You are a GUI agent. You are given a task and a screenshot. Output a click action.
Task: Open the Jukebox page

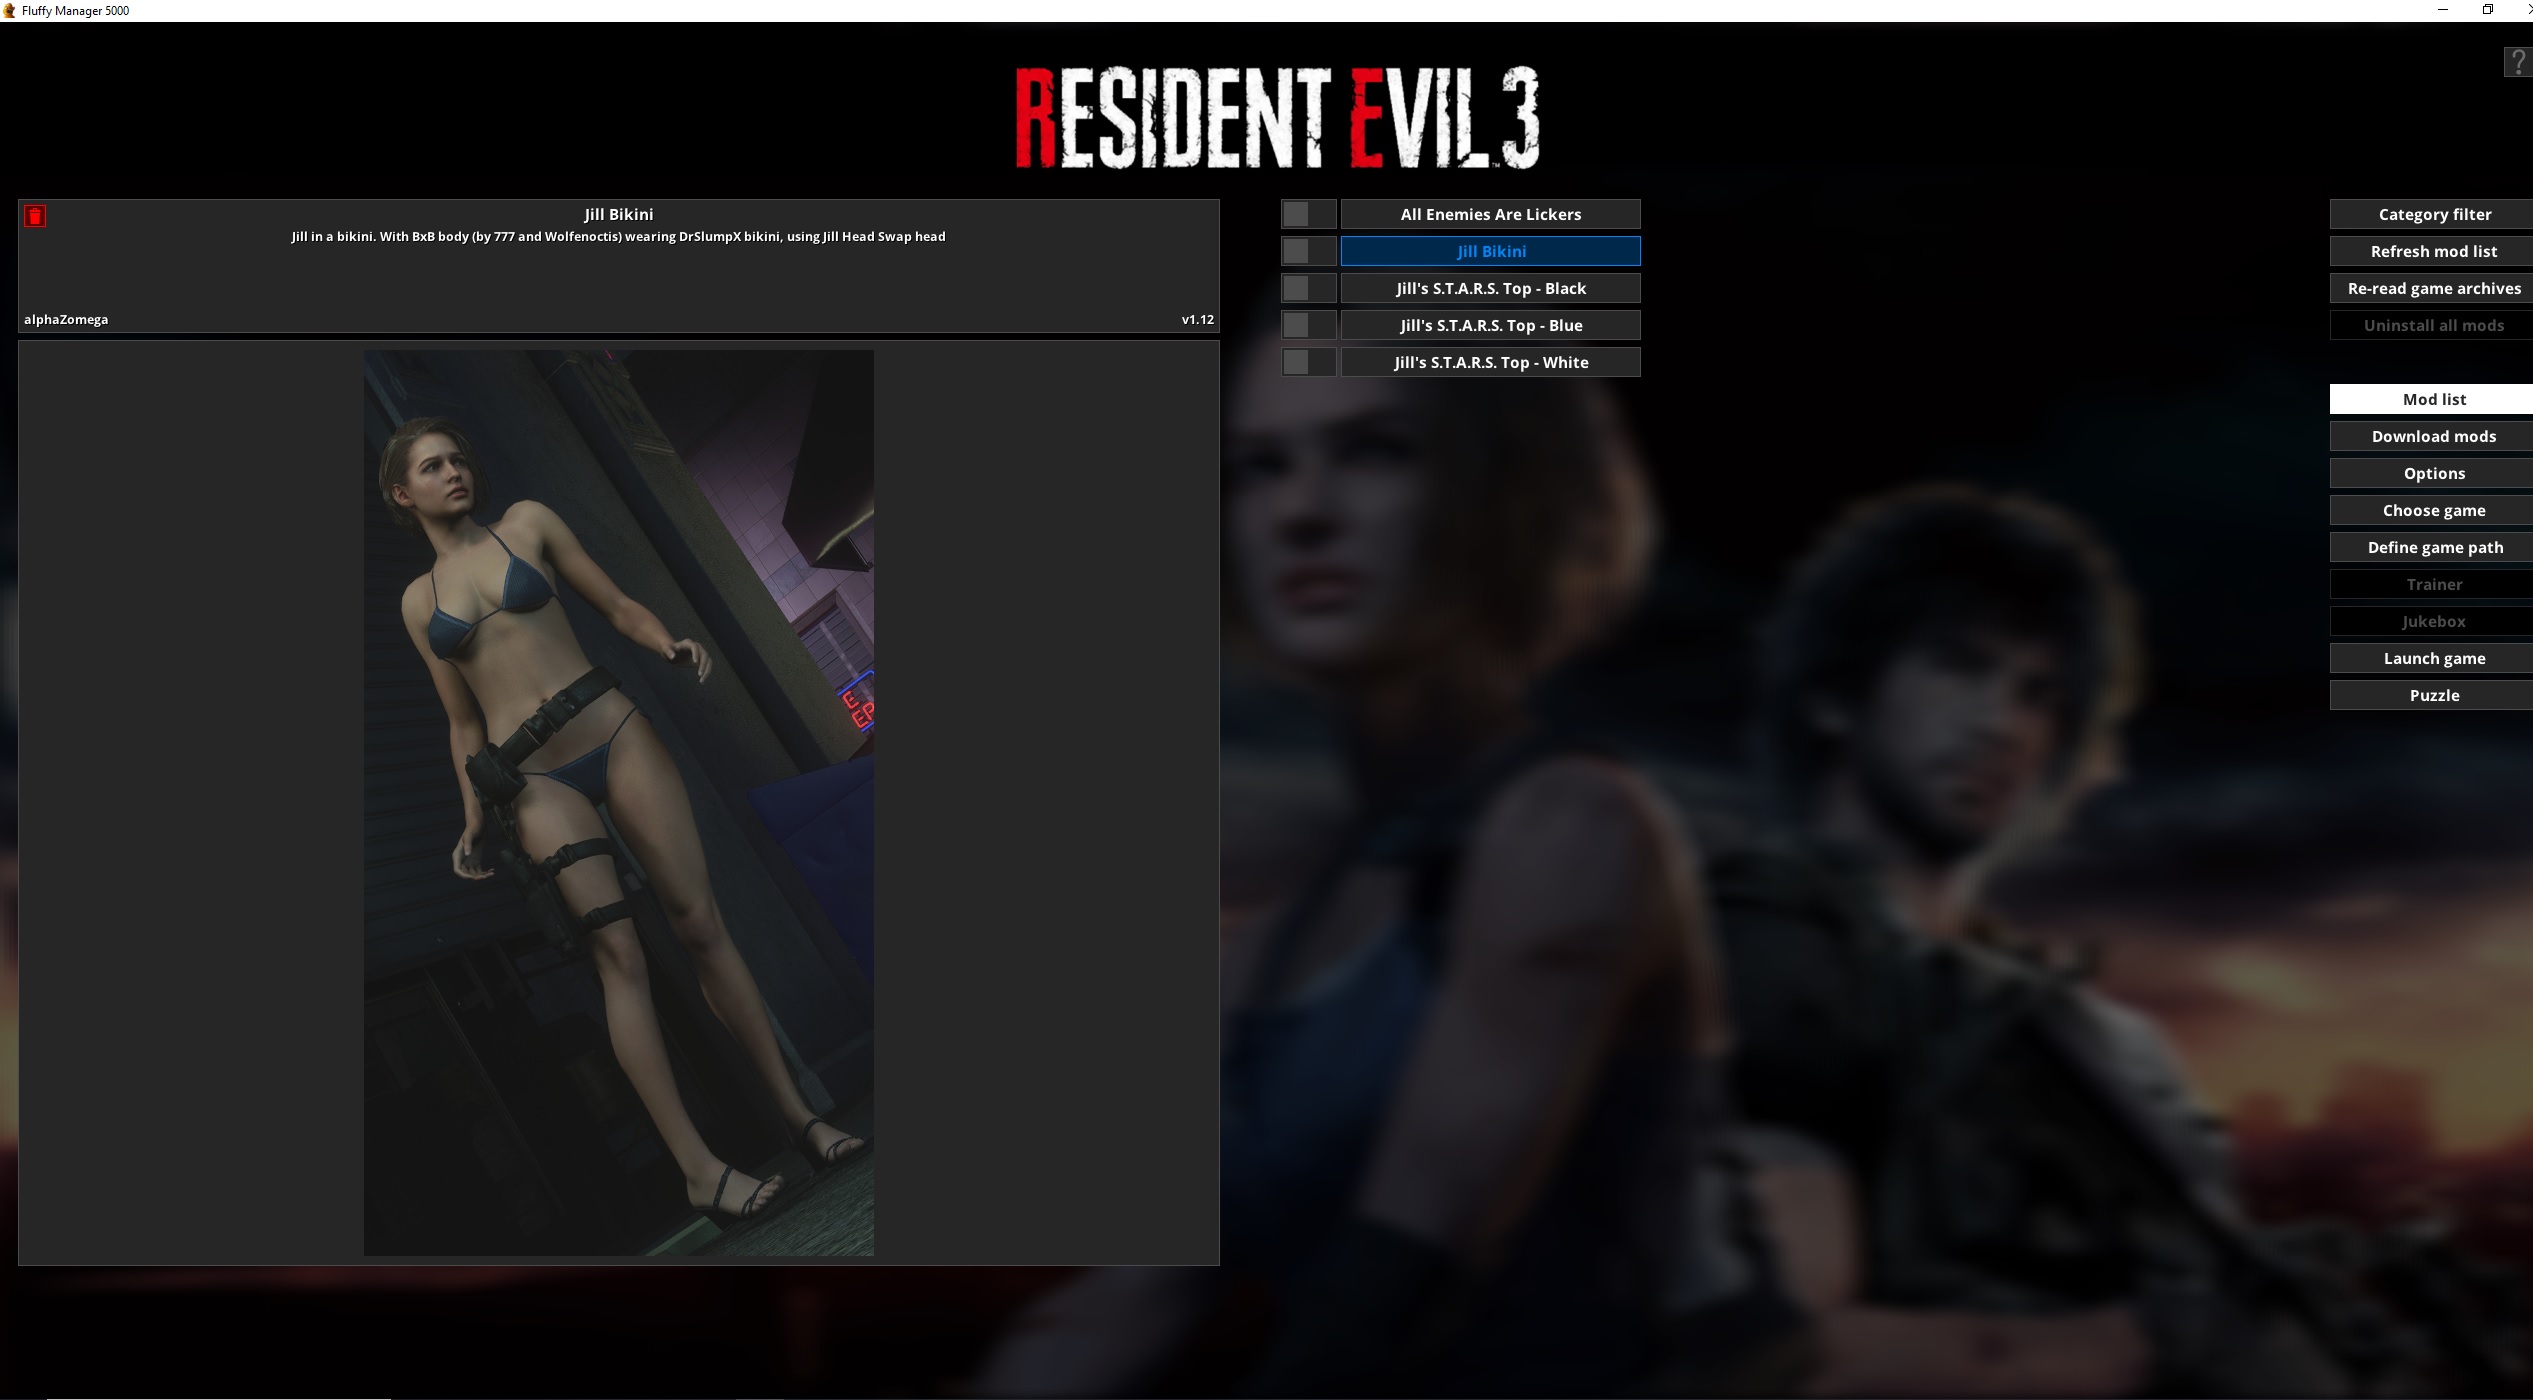point(2434,621)
